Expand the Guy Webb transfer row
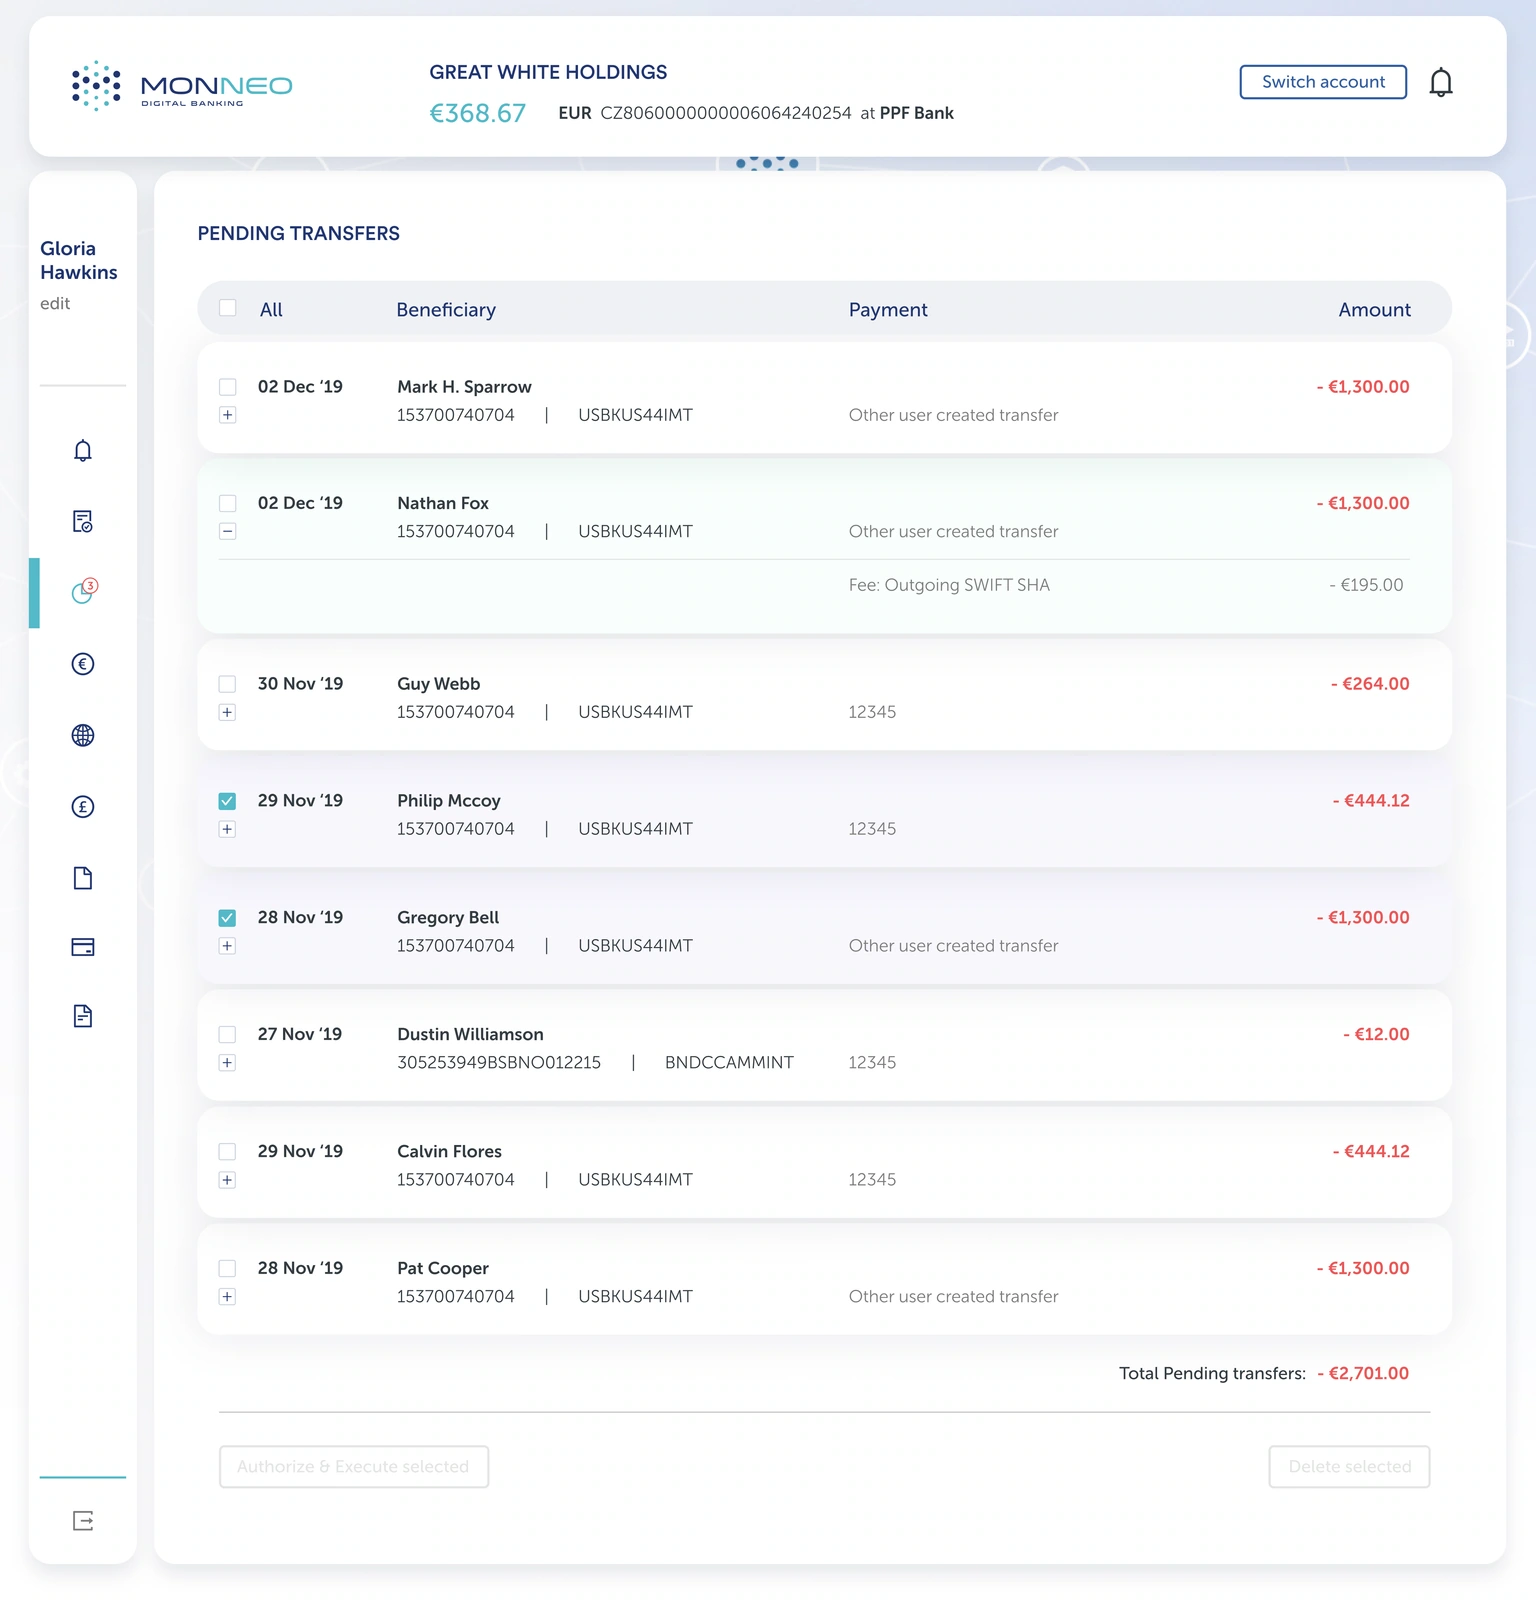1536x1606 pixels. pos(228,712)
